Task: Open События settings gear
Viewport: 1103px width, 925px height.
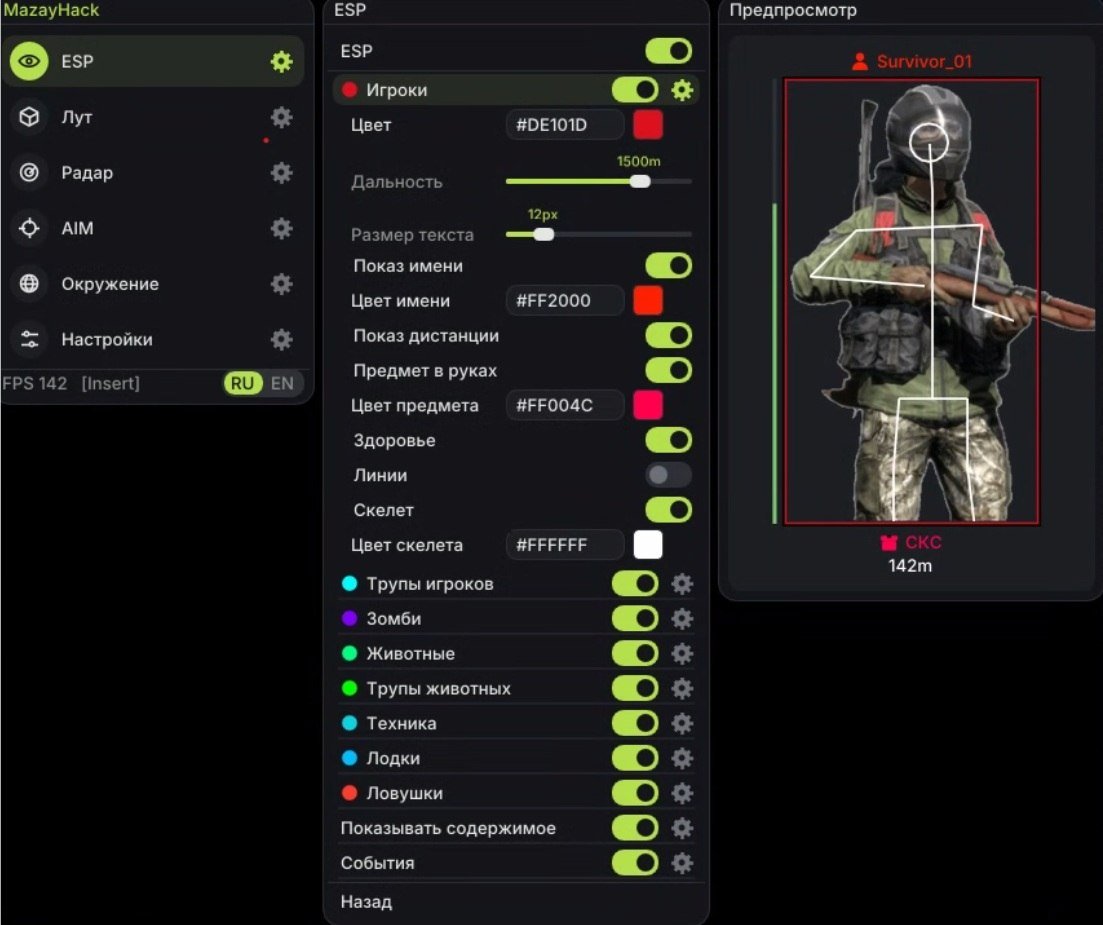Action: (682, 862)
